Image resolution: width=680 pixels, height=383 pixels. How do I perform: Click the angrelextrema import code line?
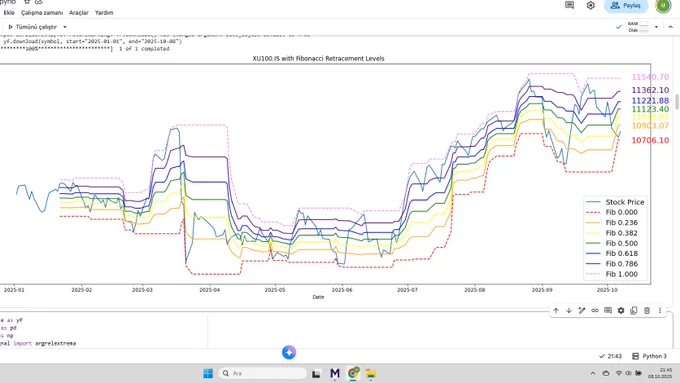38,343
